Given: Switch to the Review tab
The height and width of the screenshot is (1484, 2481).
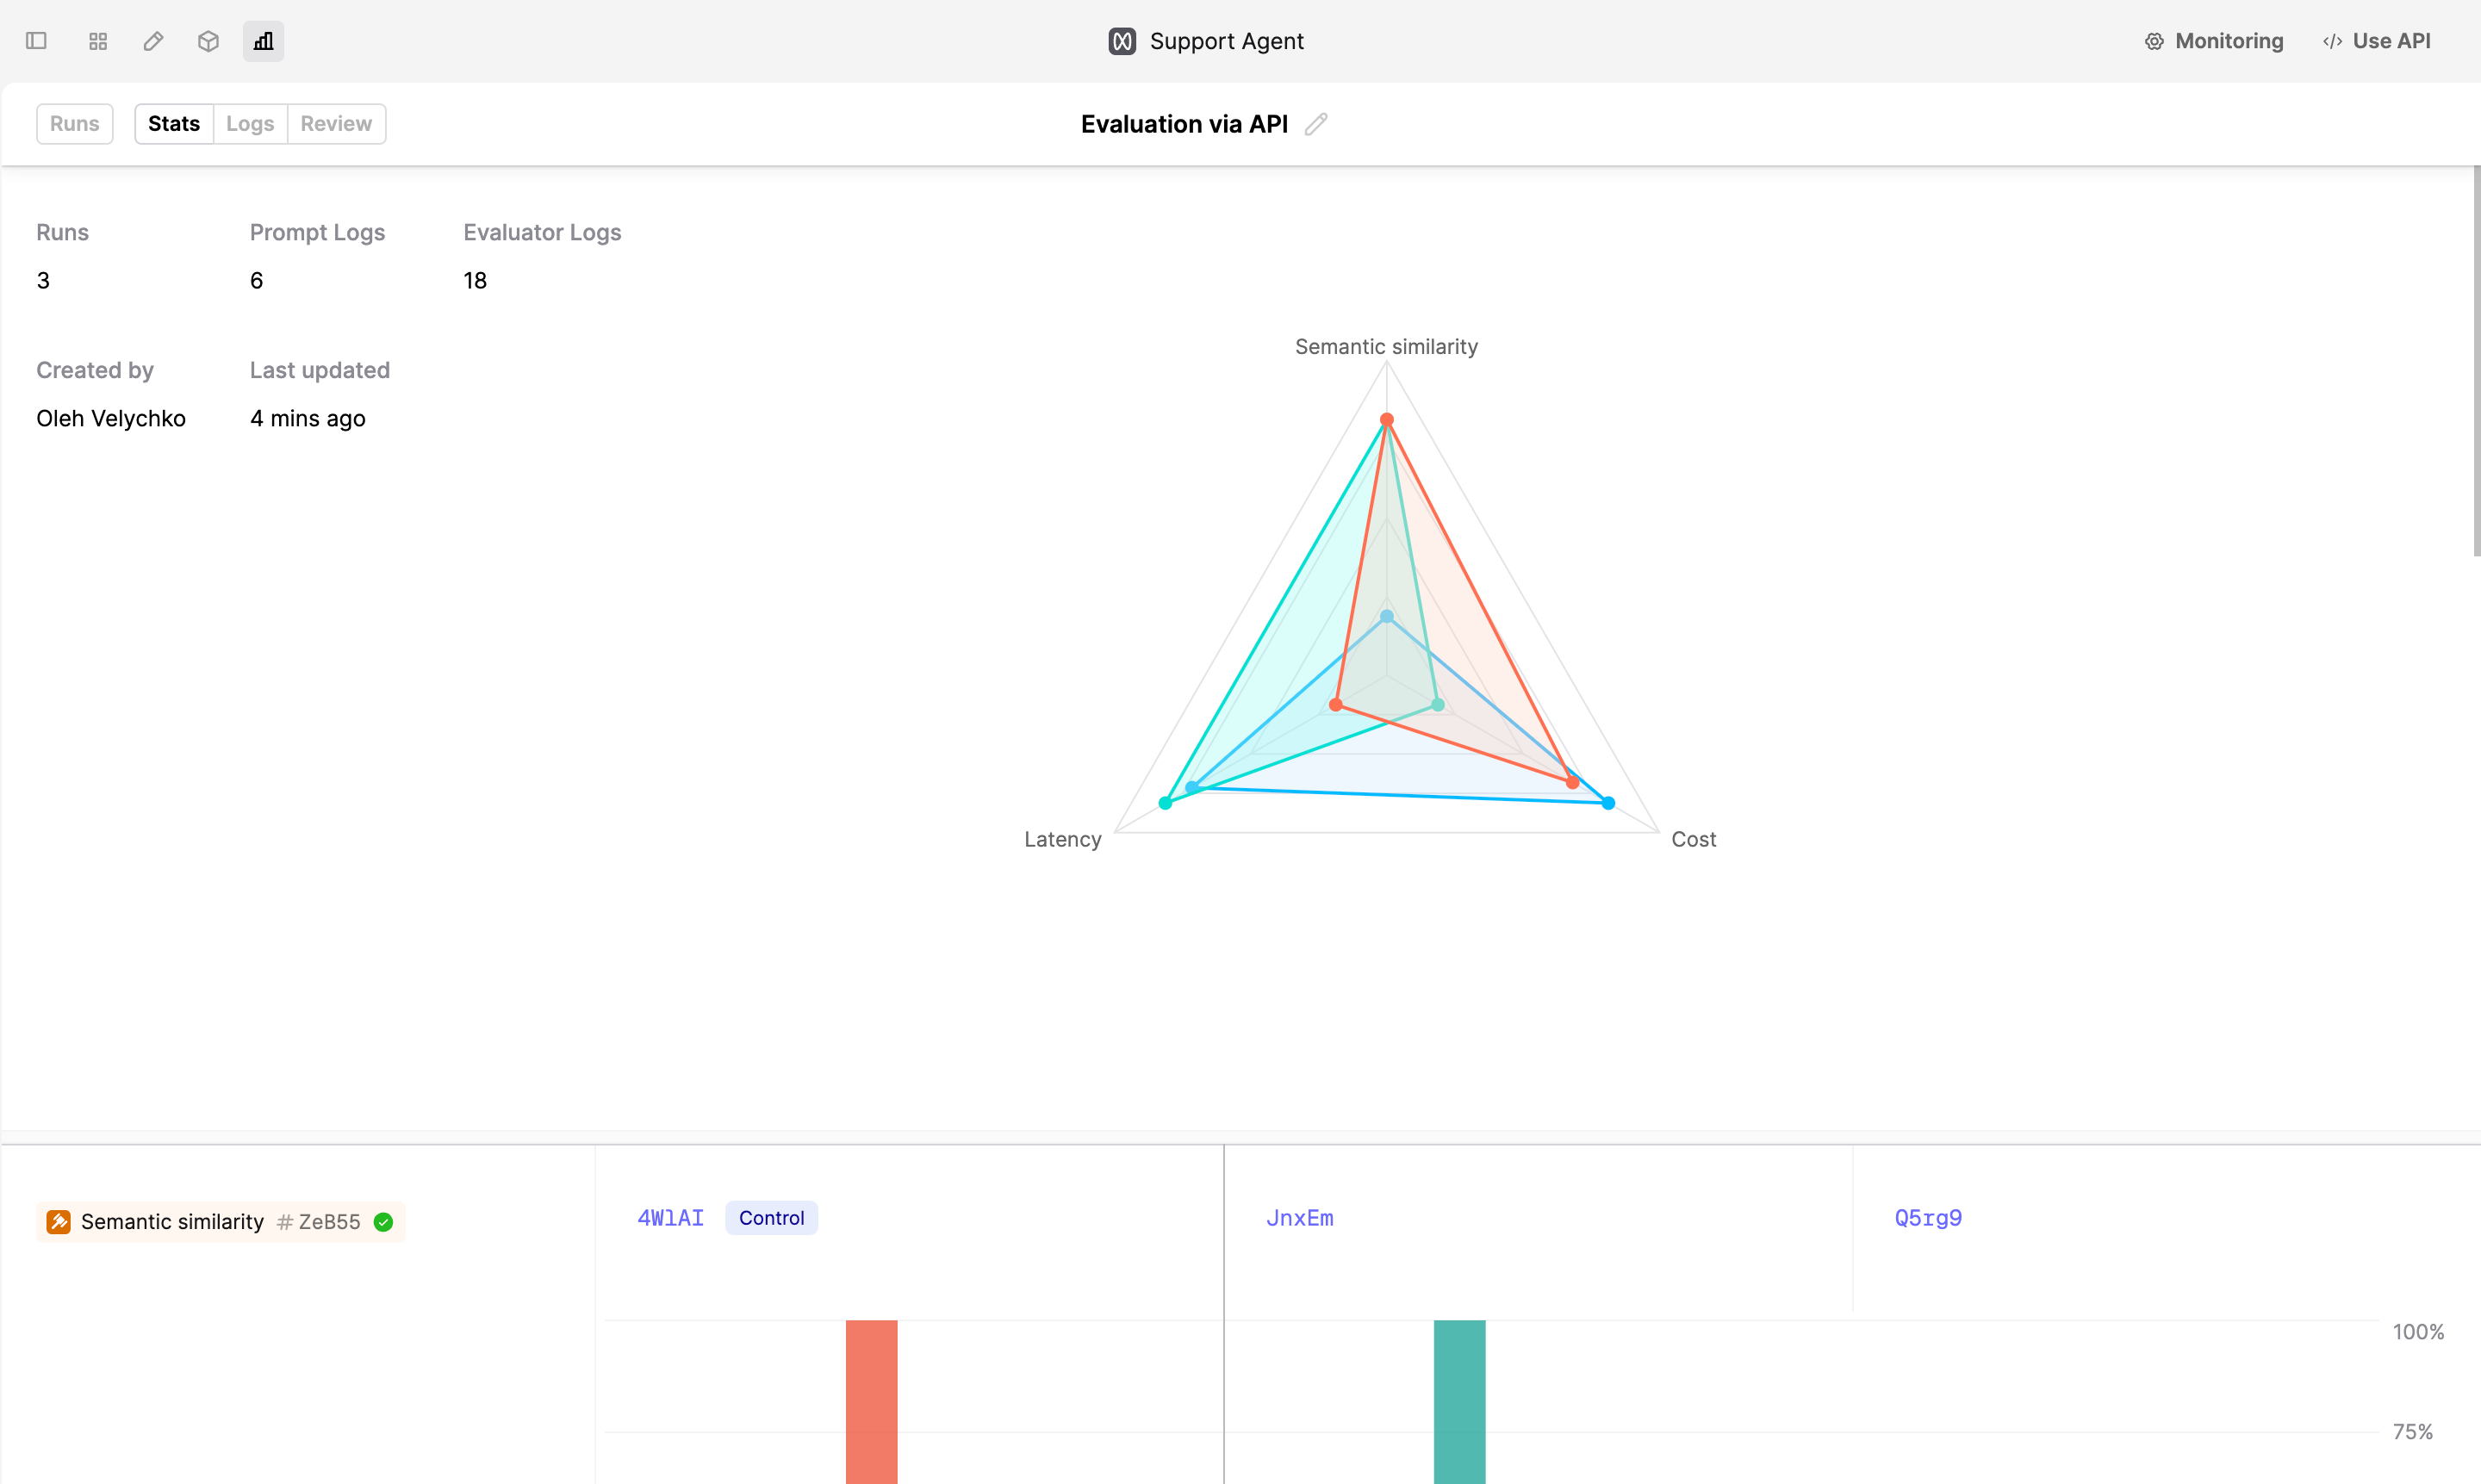Looking at the screenshot, I should point(335,123).
